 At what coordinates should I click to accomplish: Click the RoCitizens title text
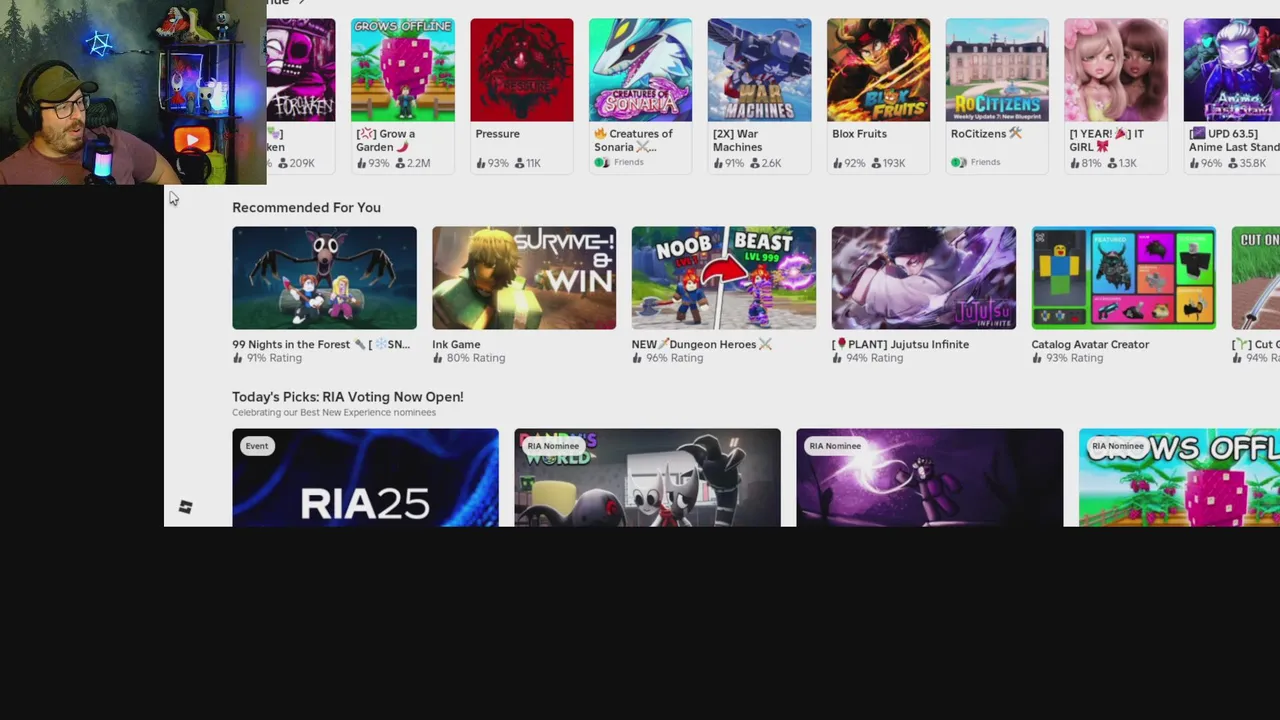(986, 134)
